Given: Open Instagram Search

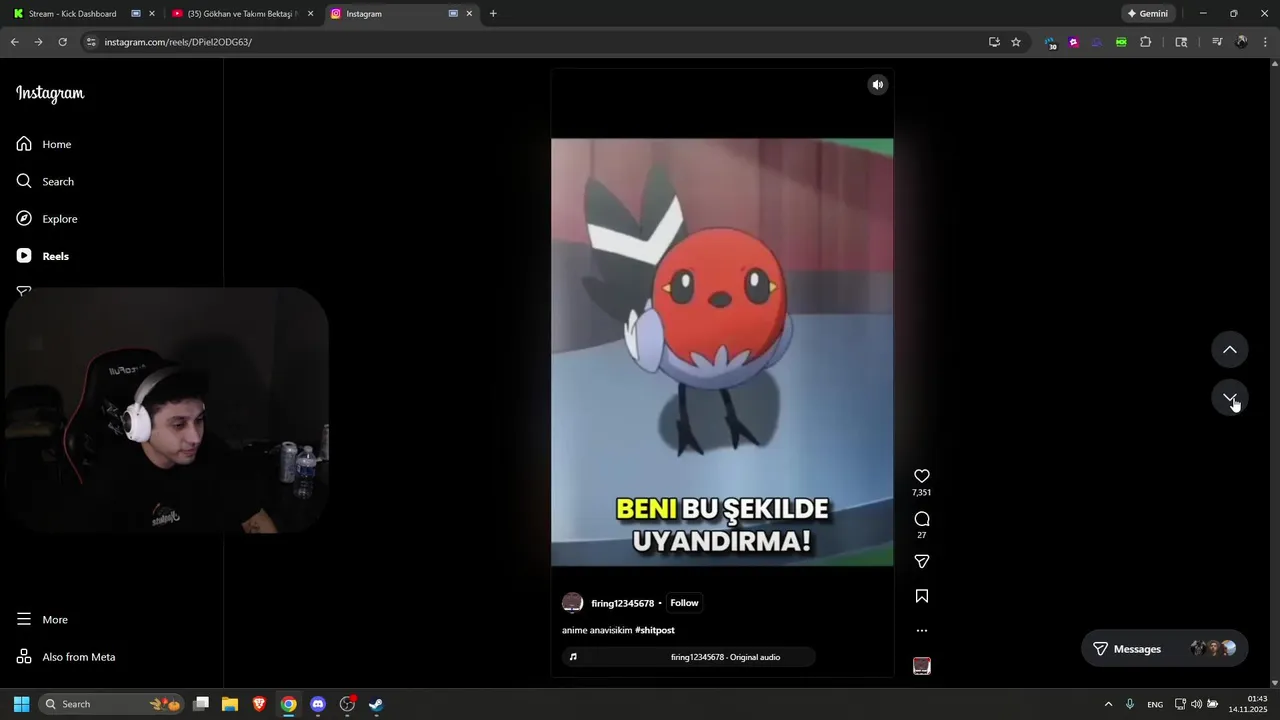Looking at the screenshot, I should (x=45, y=182).
